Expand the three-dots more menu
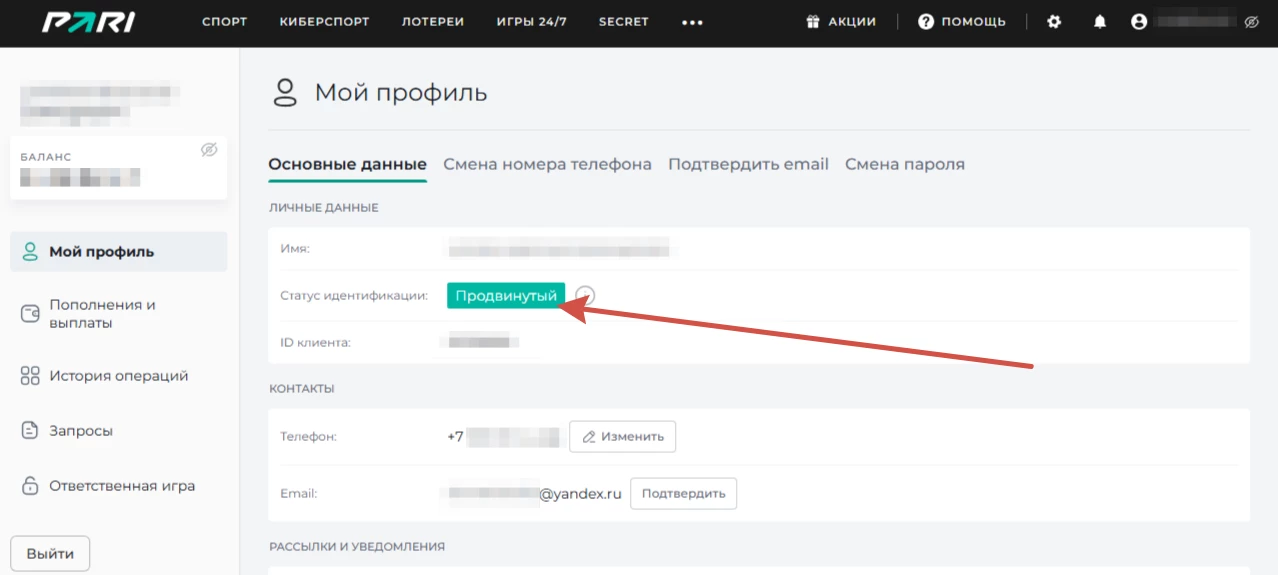Viewport: 1278px width, 575px height. click(x=692, y=22)
